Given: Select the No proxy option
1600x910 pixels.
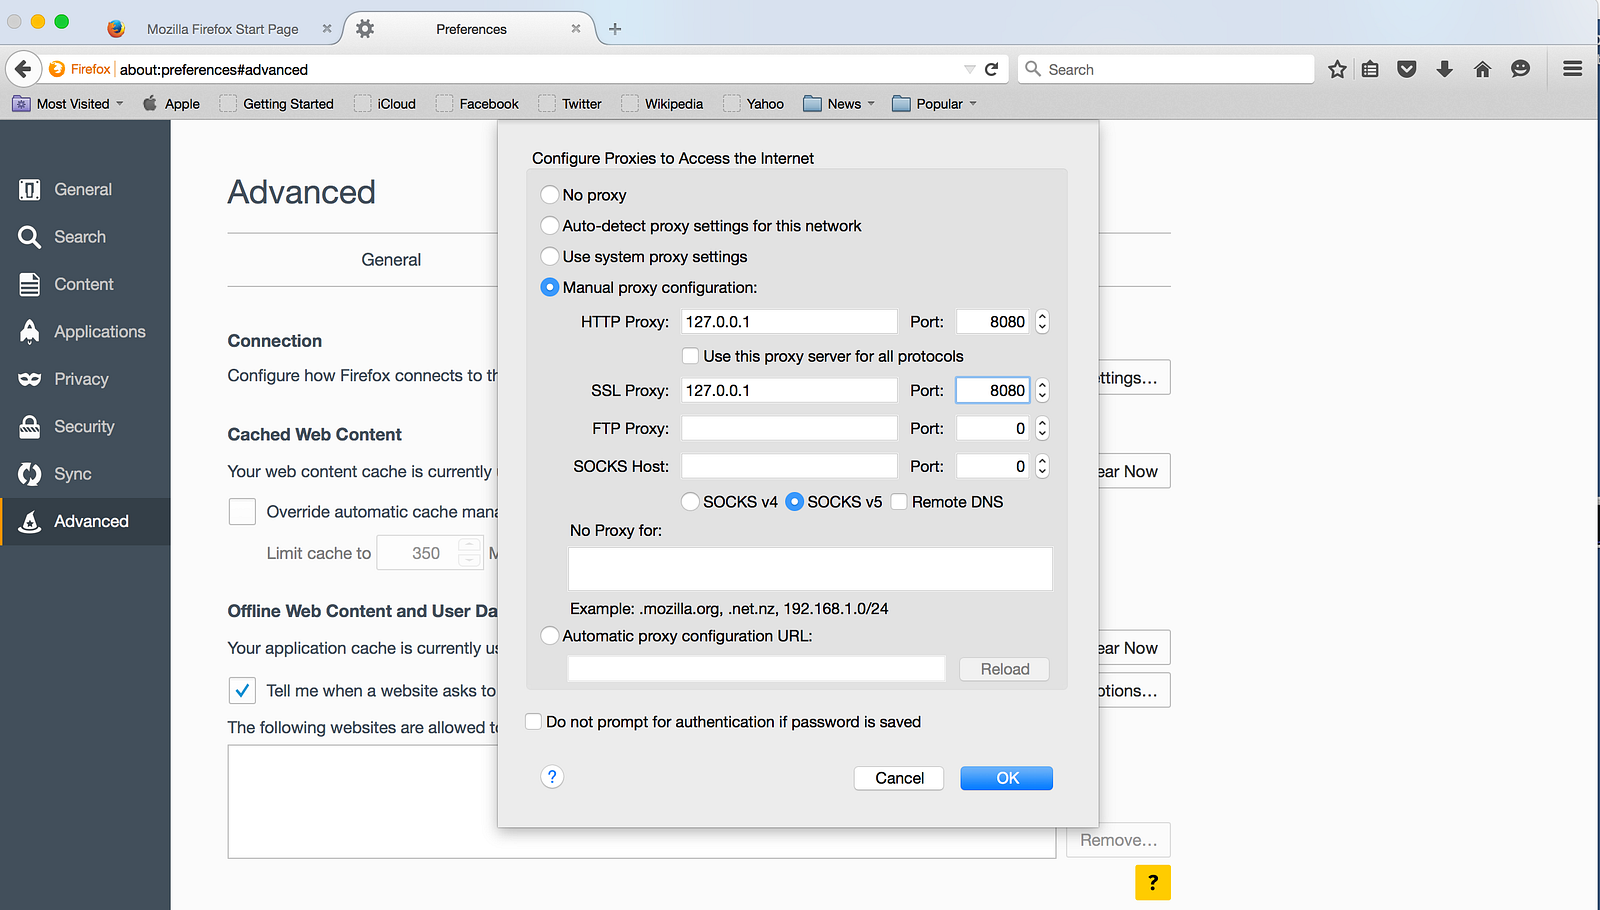Looking at the screenshot, I should 550,195.
